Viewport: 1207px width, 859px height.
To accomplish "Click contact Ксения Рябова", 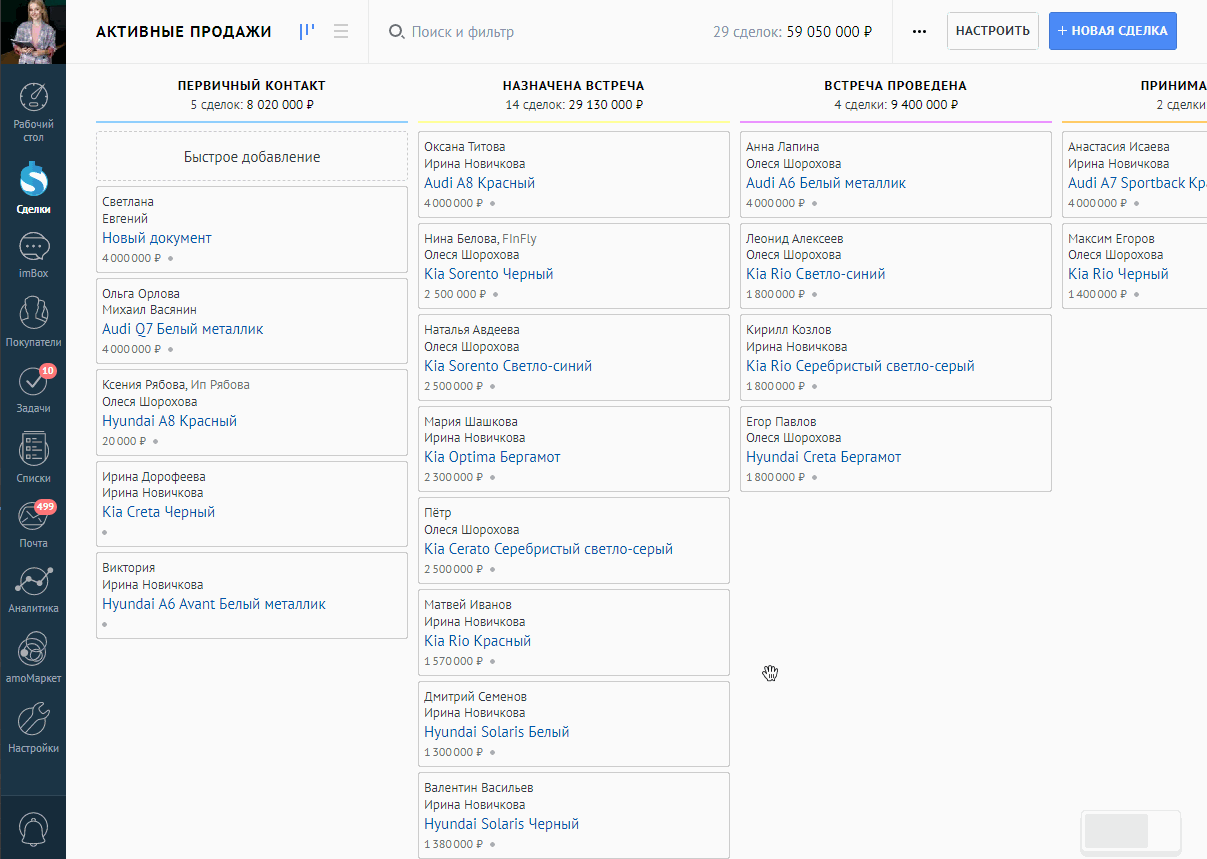I will click(x=143, y=385).
